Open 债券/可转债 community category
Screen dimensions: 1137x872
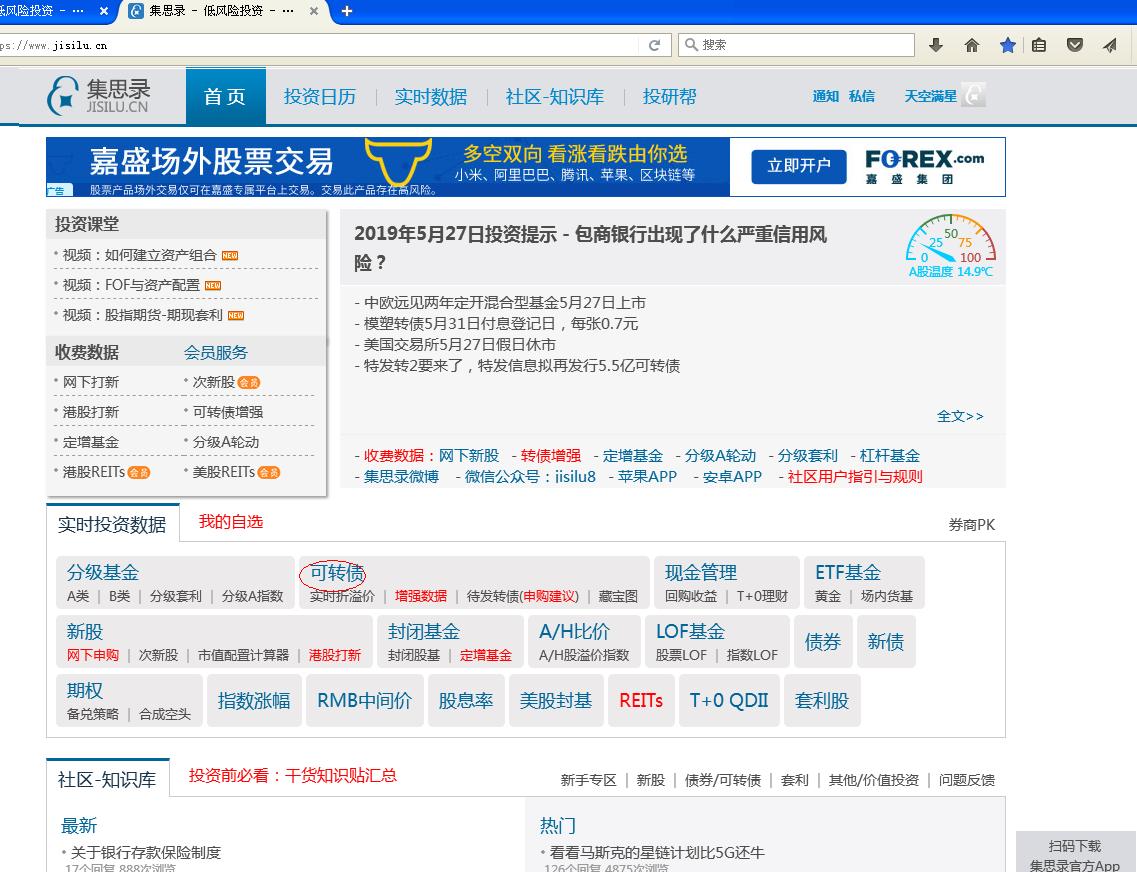tap(723, 780)
